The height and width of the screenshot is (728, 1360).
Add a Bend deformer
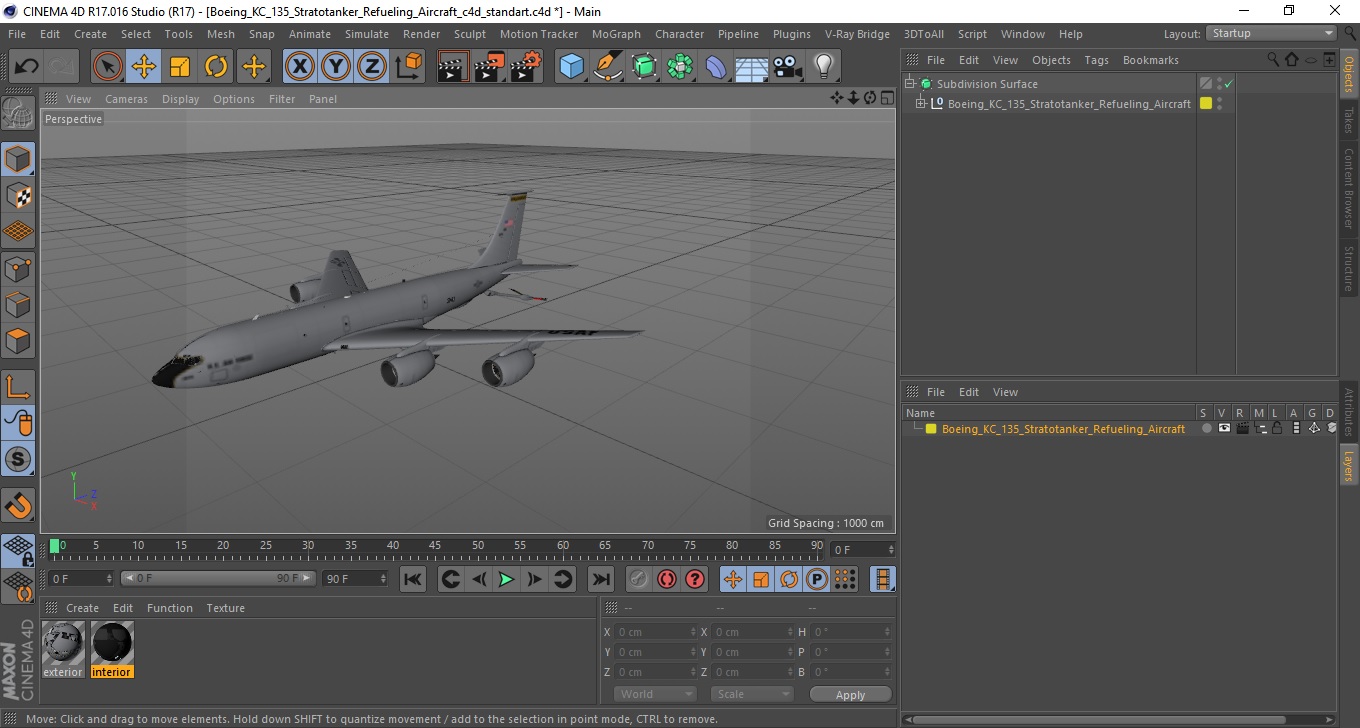click(x=716, y=67)
